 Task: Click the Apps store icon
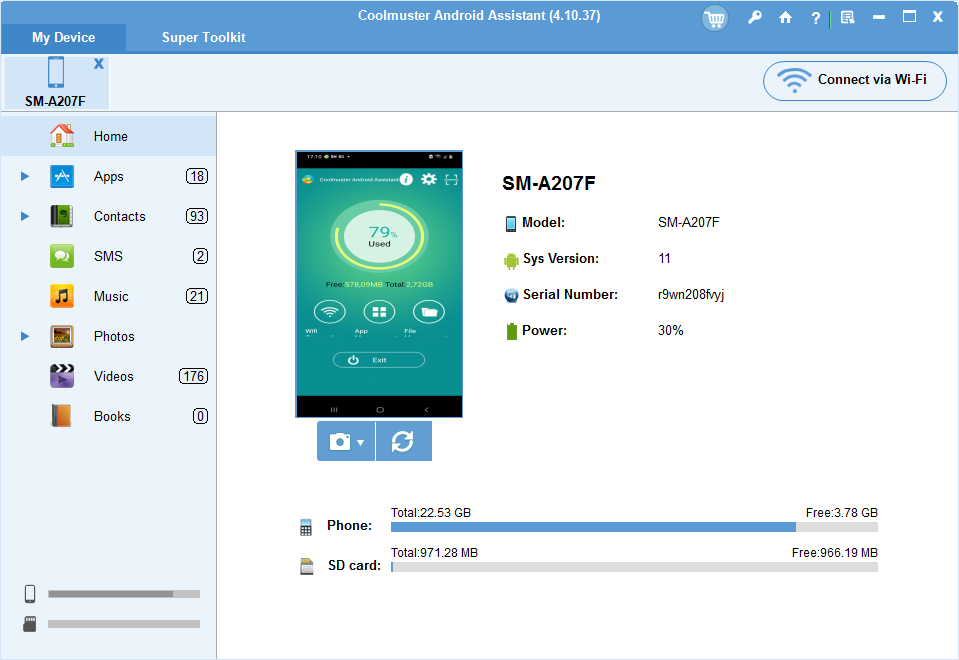click(62, 176)
